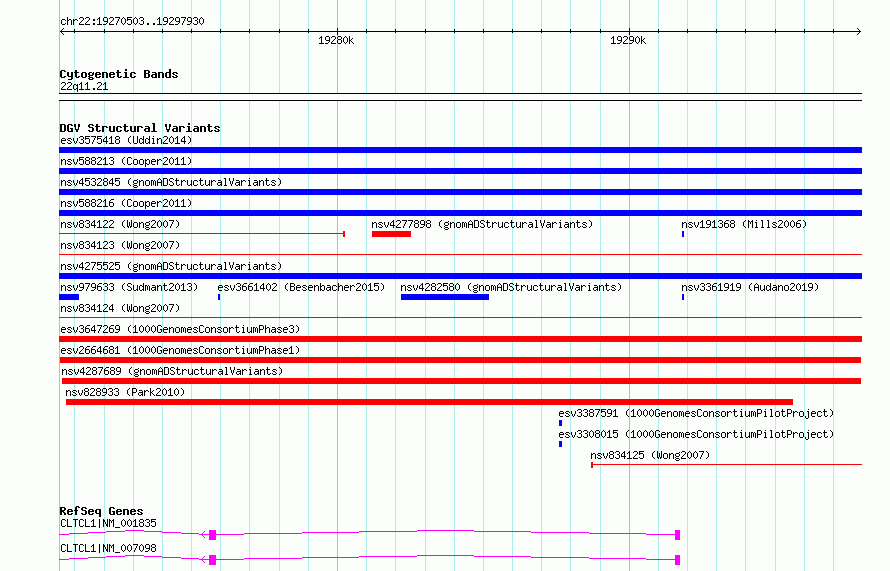Click the chr22:19270503..19297930 coordinate label

pos(132,21)
